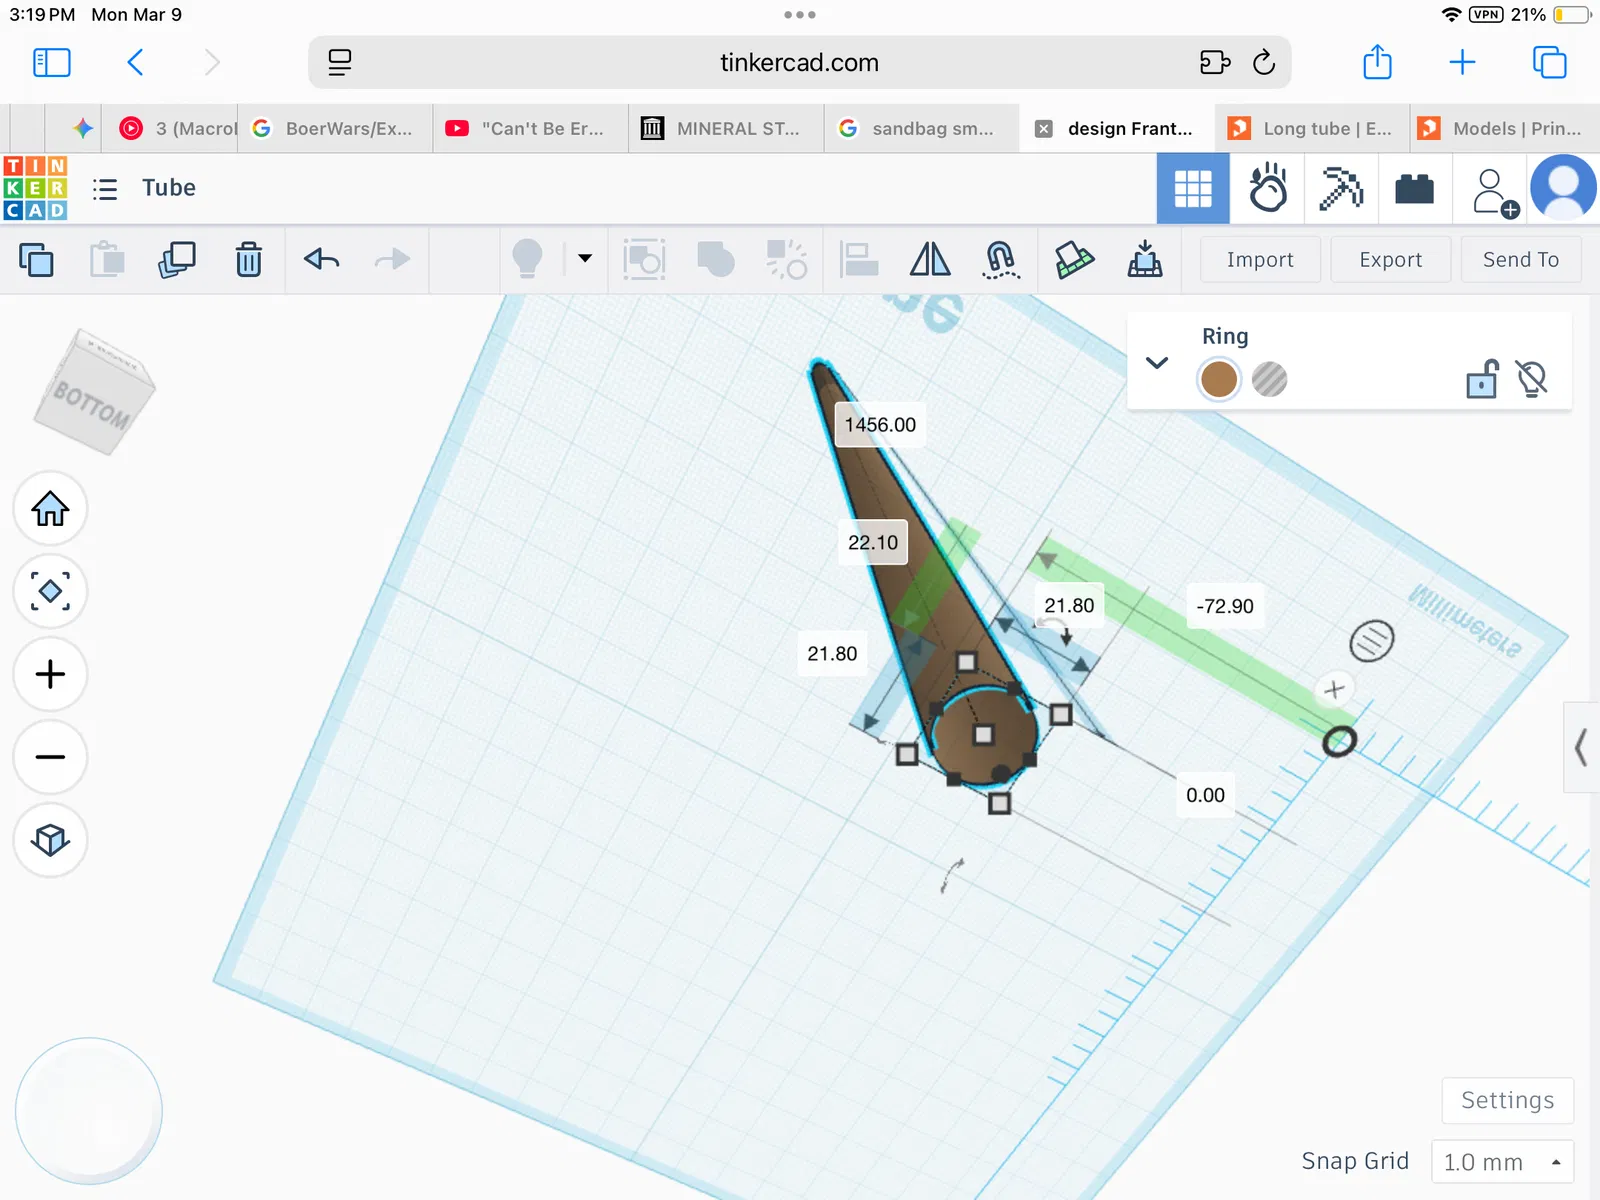The height and width of the screenshot is (1200, 1600).
Task: Collapse the Ring shape panel
Action: pyautogui.click(x=1157, y=362)
